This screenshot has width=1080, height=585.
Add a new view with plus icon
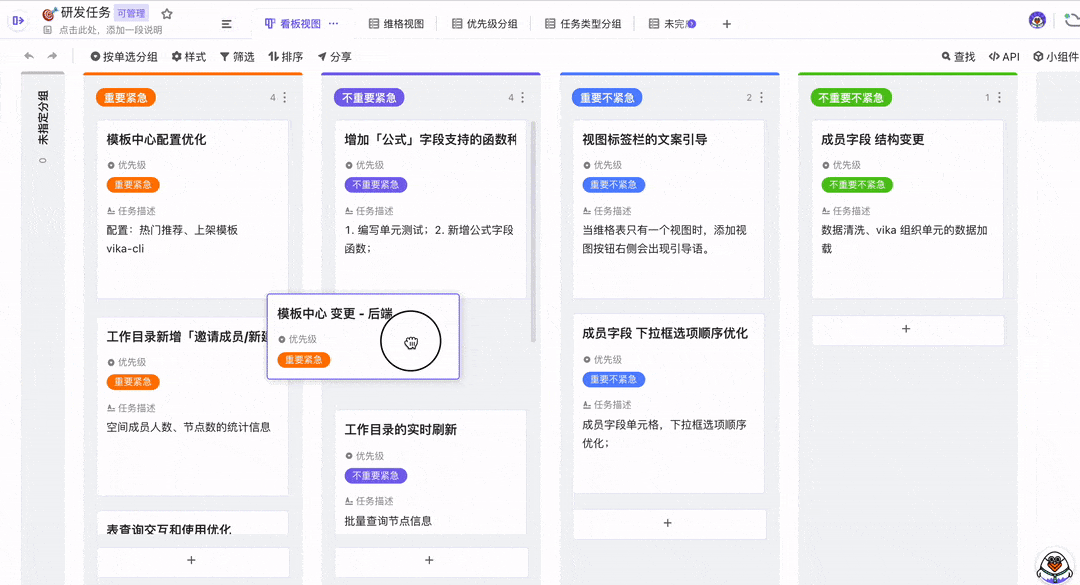point(727,24)
